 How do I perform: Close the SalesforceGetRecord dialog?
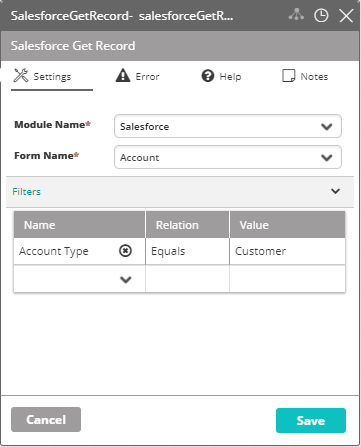pos(346,16)
